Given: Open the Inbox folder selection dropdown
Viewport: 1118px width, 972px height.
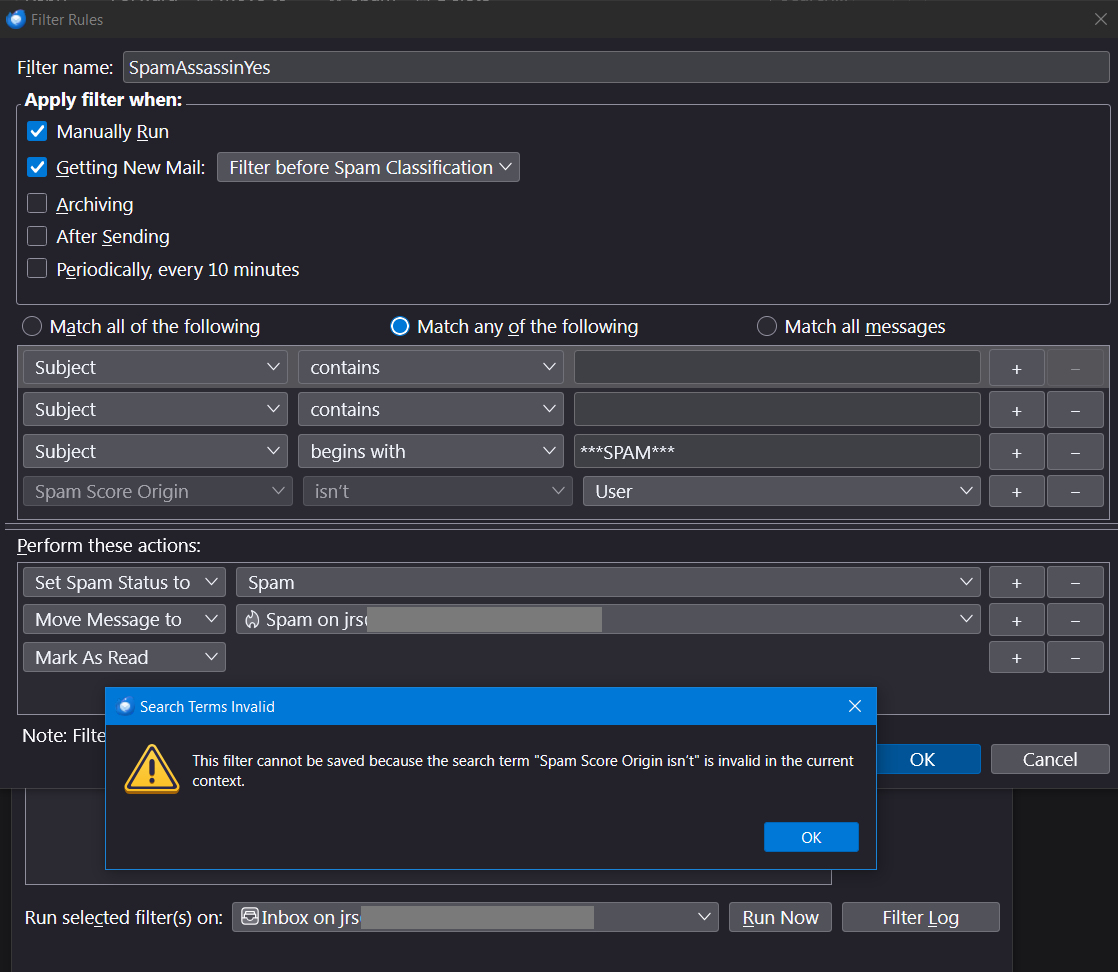Looking at the screenshot, I should tap(475, 917).
